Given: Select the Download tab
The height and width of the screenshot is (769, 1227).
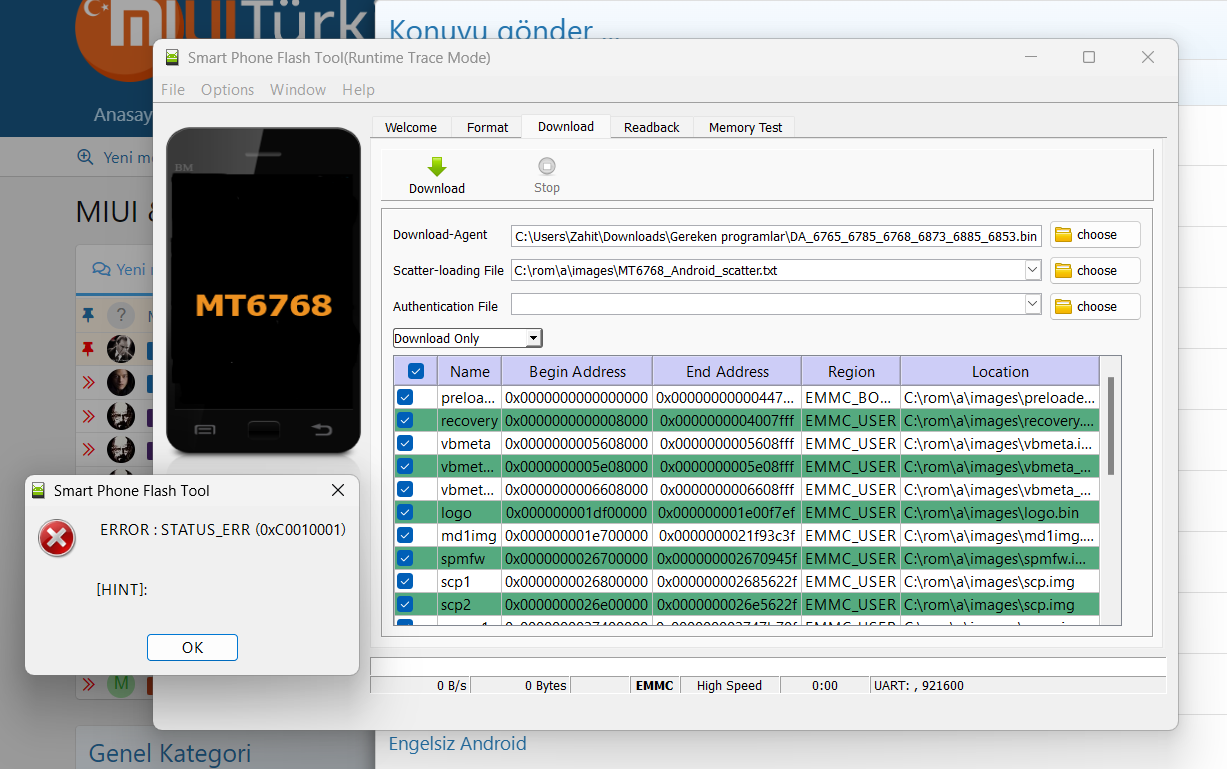Looking at the screenshot, I should pos(566,126).
